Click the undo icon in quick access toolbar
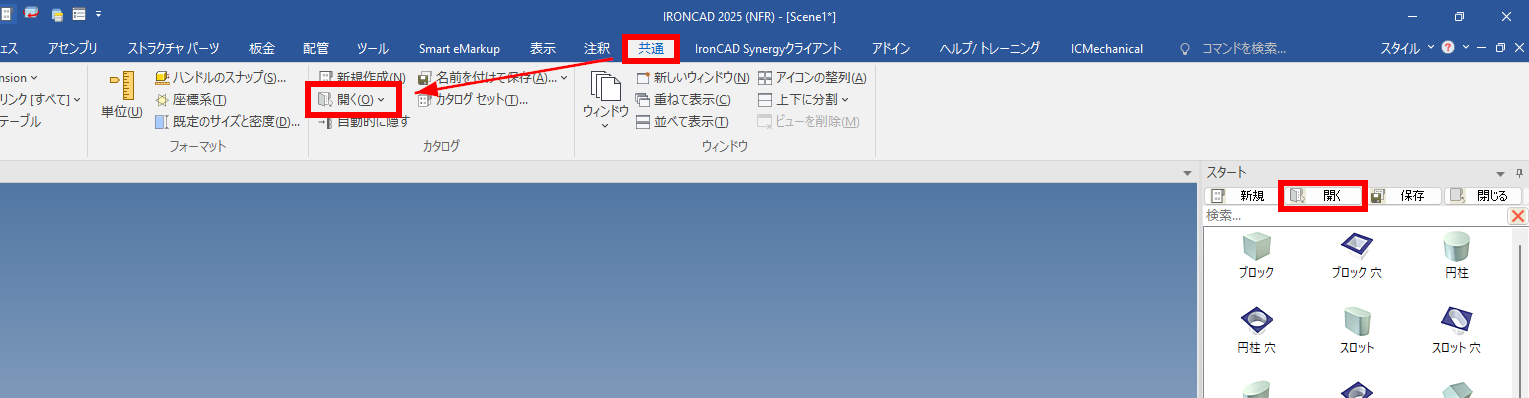Image resolution: width=1529 pixels, height=398 pixels. pyautogui.click(x=33, y=14)
